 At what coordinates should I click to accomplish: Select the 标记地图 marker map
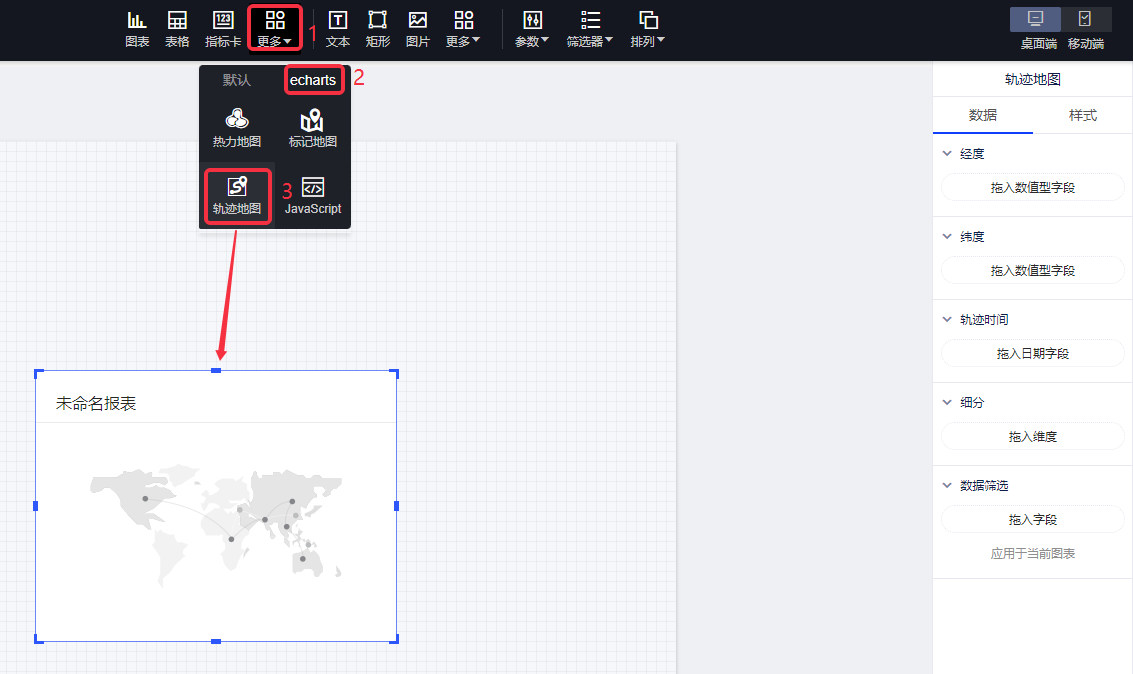313,129
